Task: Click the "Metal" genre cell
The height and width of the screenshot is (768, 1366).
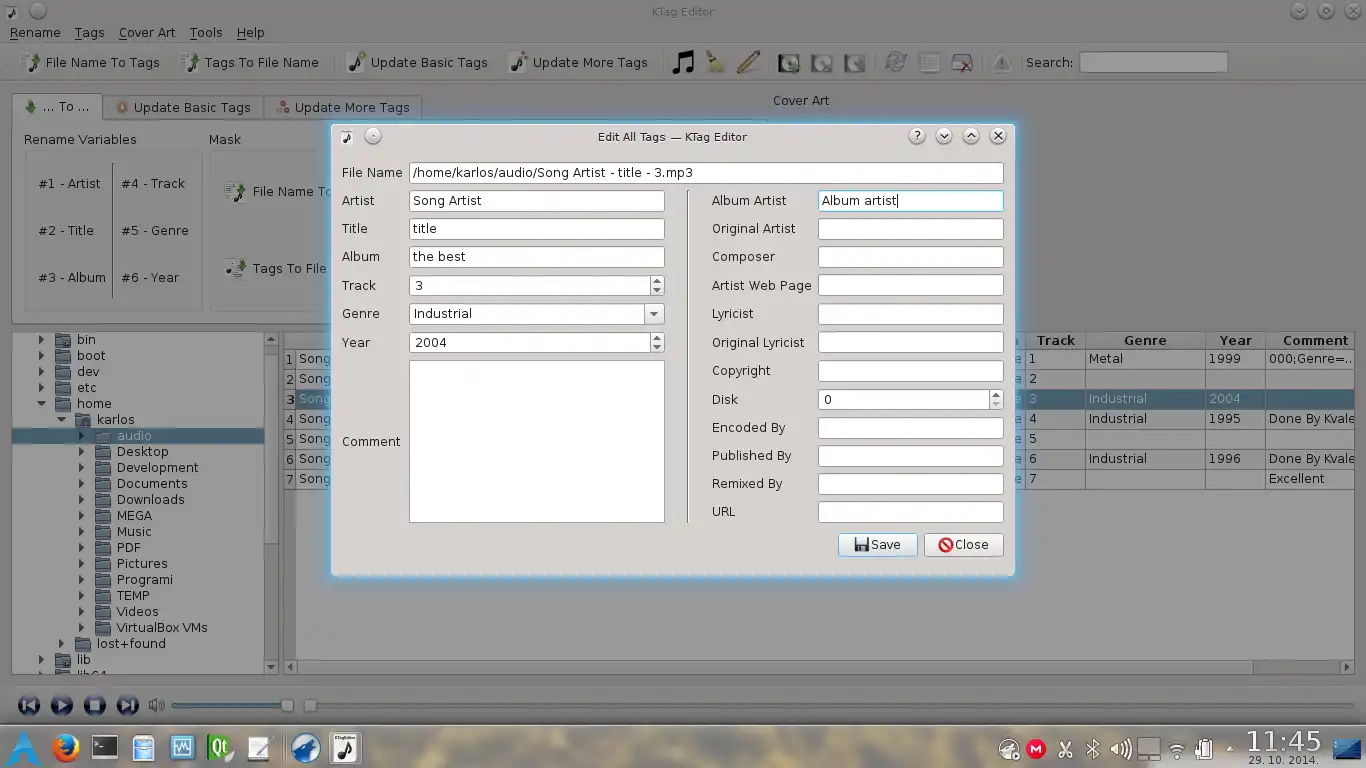Action: (1145, 359)
